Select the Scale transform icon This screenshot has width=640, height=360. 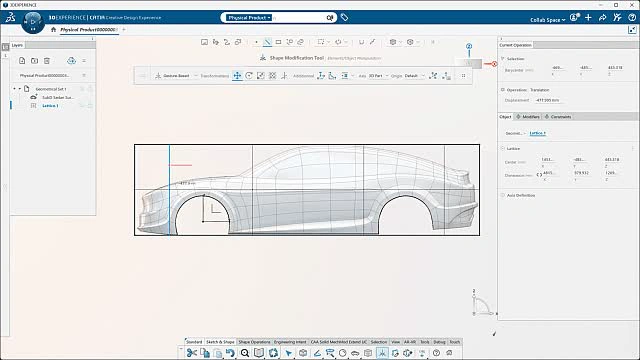click(260, 76)
